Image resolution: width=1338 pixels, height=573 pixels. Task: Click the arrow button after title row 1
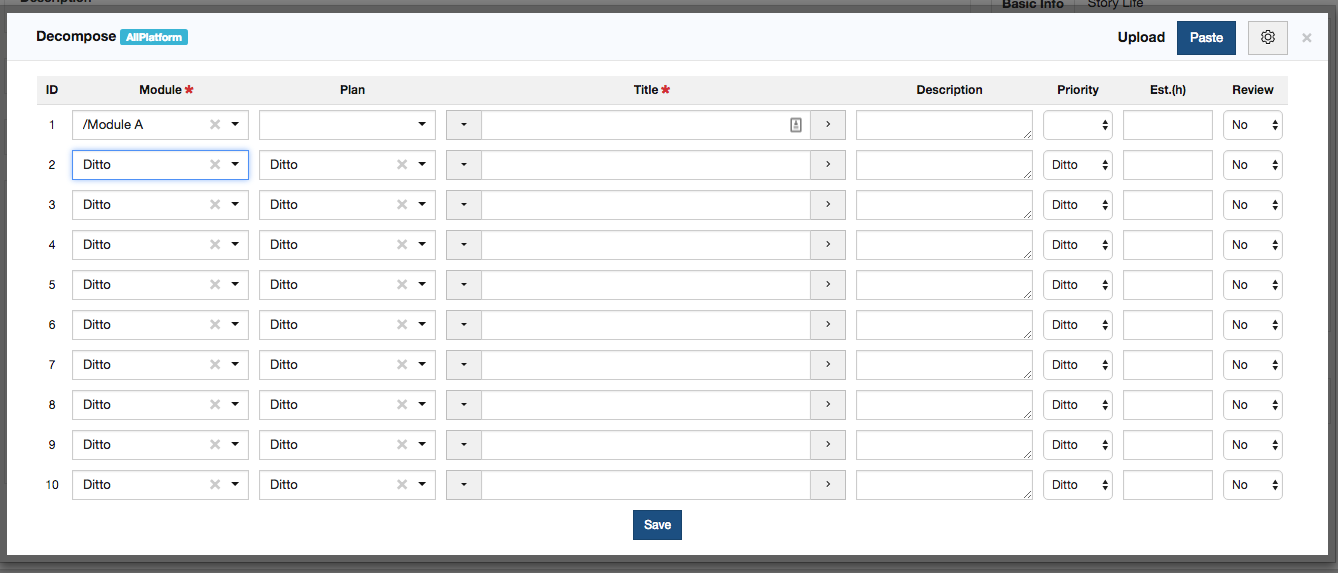click(828, 125)
